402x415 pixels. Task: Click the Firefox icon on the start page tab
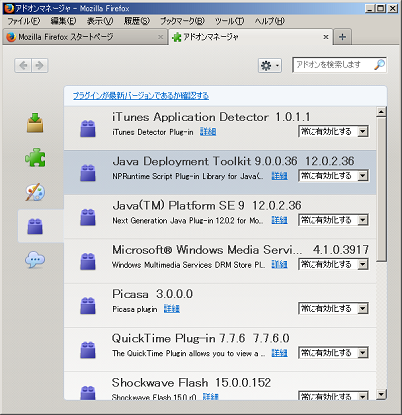11,37
